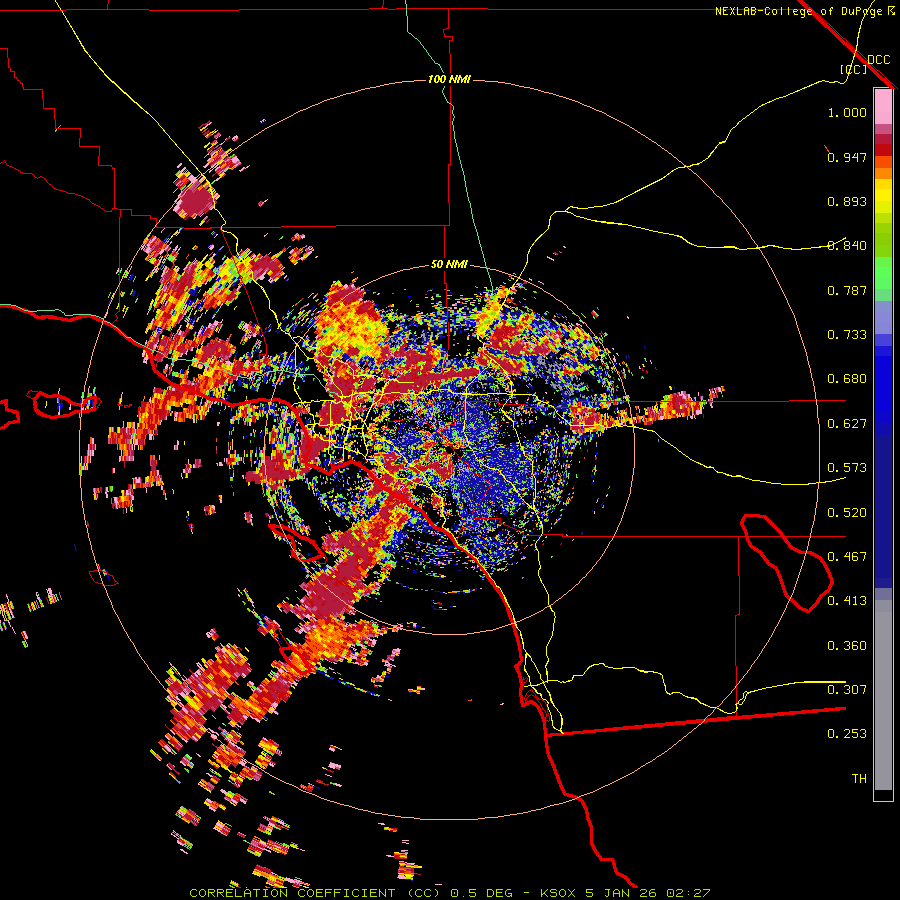
Task: Select the 0.947 scale value
Action: [847, 157]
